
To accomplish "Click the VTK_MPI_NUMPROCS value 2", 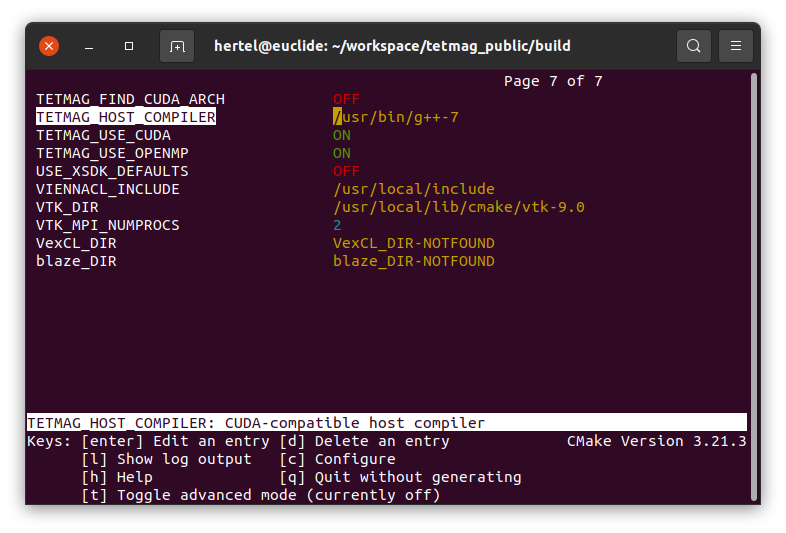I will [x=337, y=226].
